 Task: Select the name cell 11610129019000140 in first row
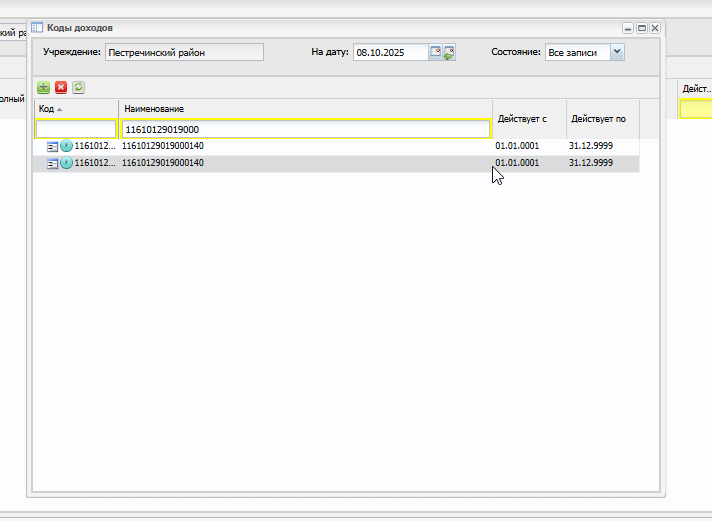coord(163,146)
